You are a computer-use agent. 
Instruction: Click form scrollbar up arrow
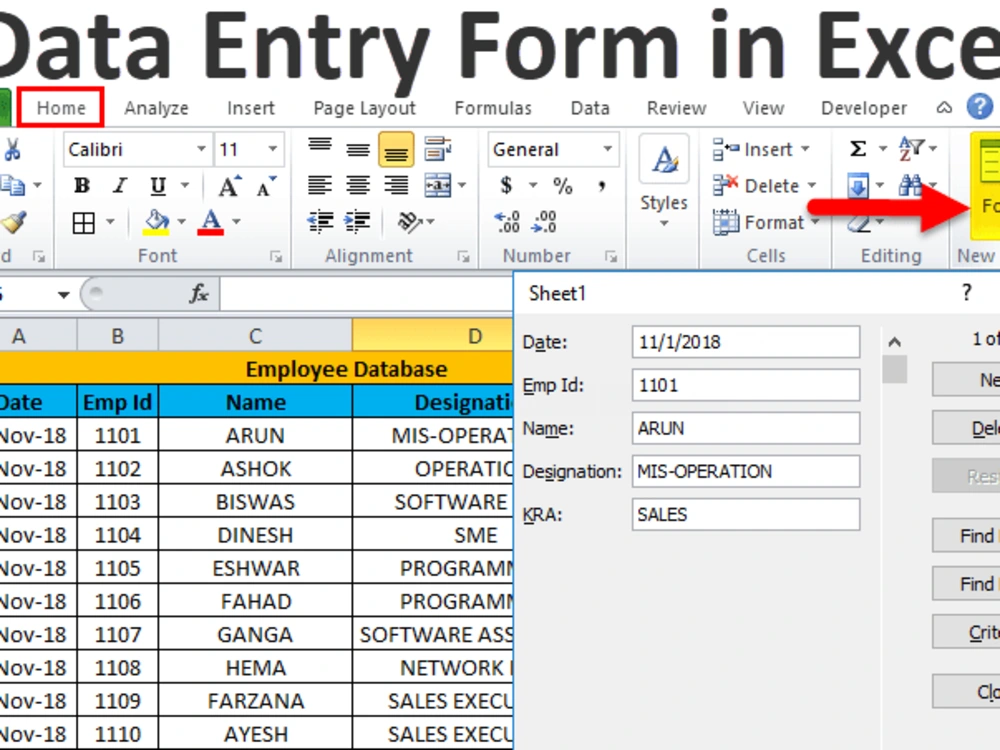894,342
